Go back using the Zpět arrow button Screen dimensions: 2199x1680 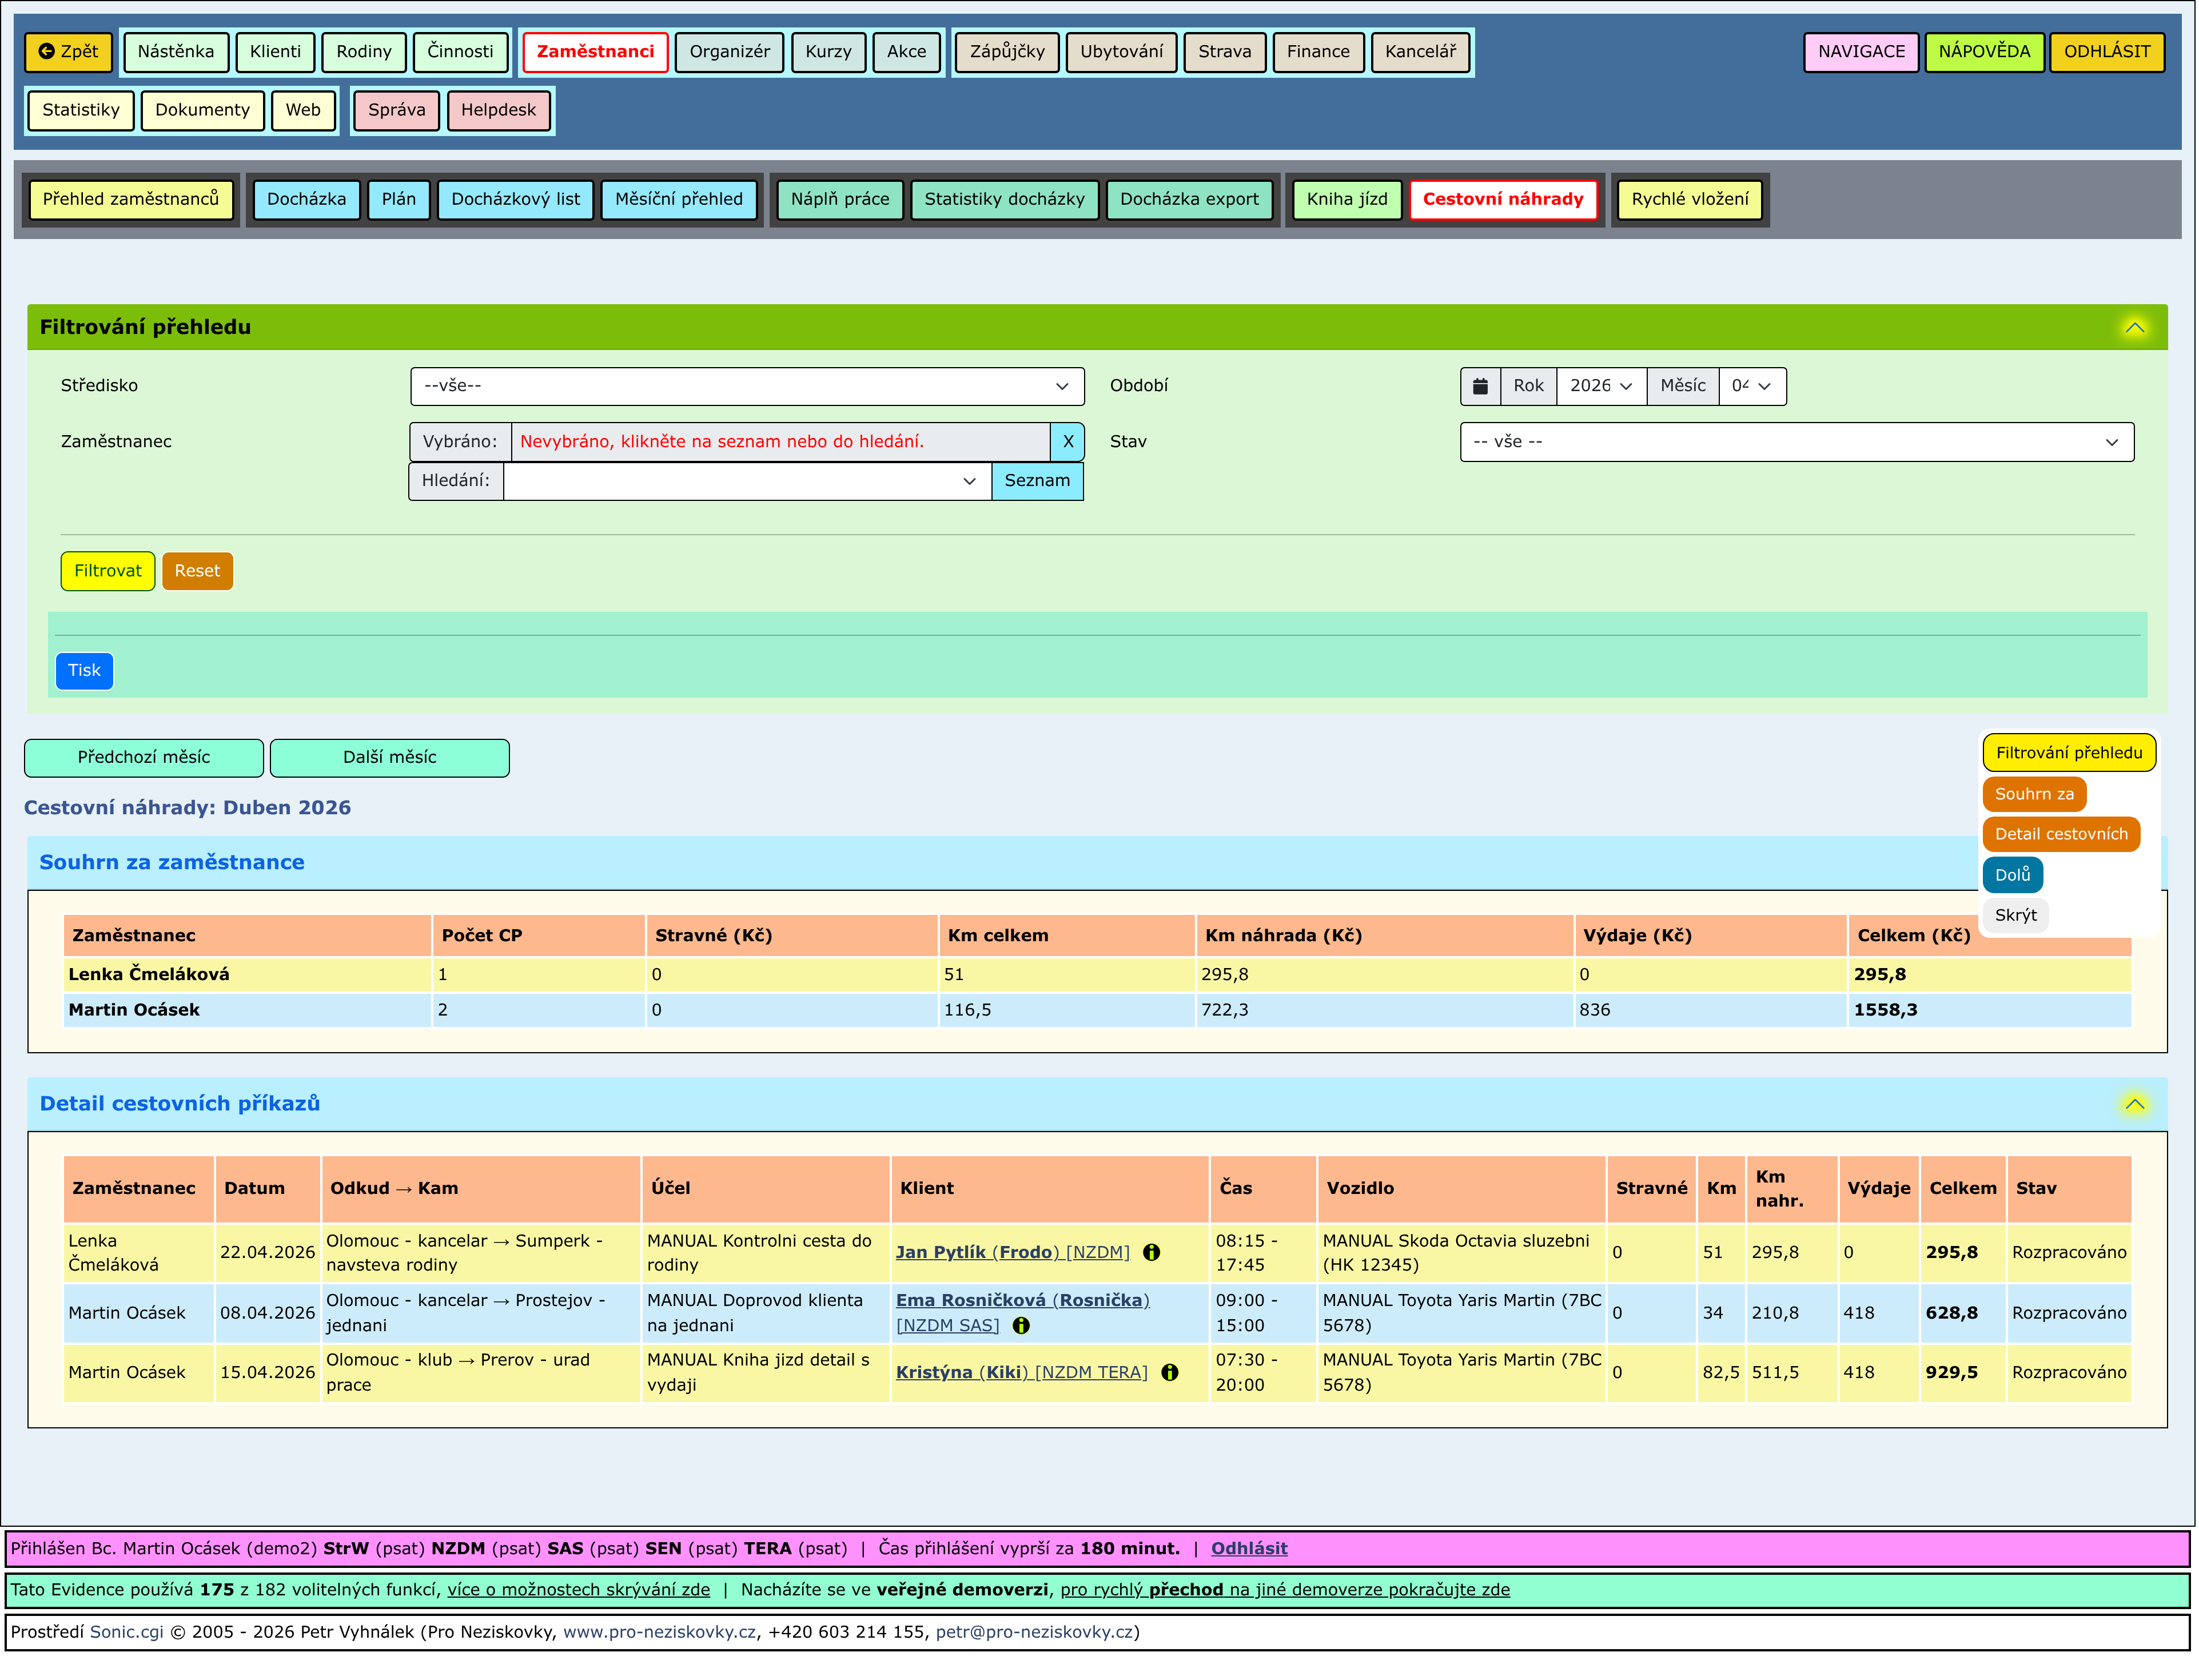coord(68,52)
